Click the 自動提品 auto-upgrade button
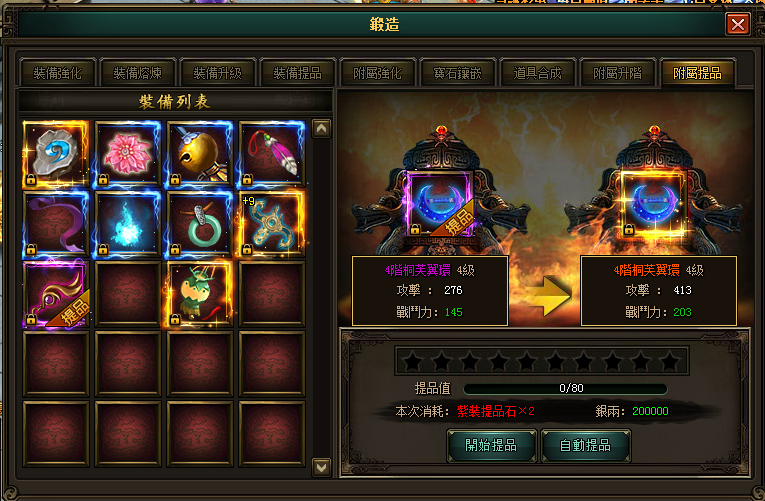The width and height of the screenshot is (765, 501). pos(585,445)
